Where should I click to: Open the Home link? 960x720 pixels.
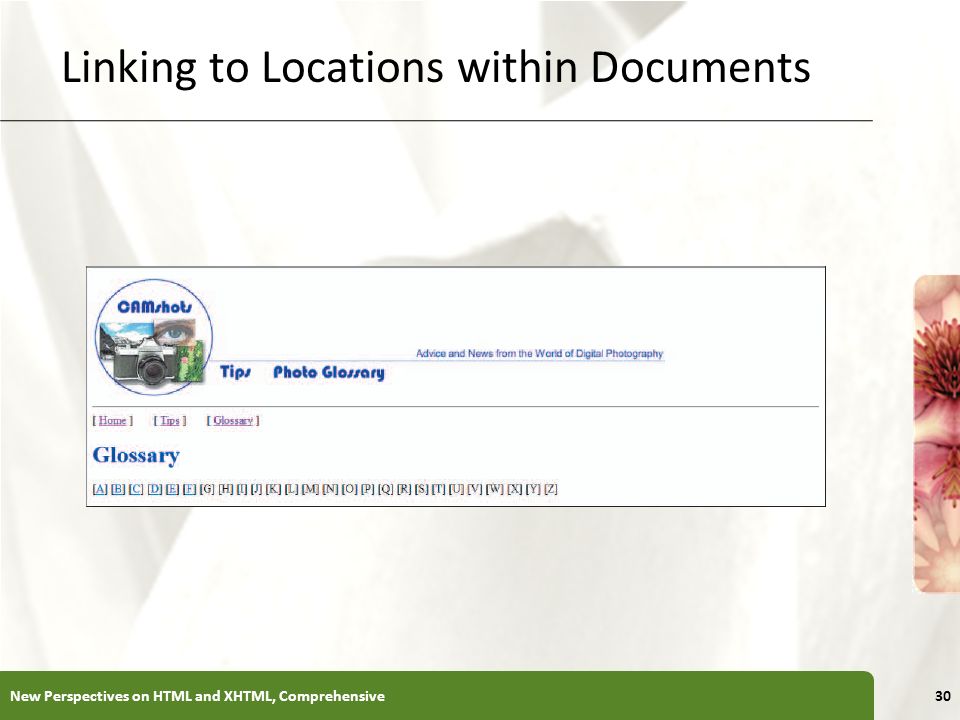(113, 421)
